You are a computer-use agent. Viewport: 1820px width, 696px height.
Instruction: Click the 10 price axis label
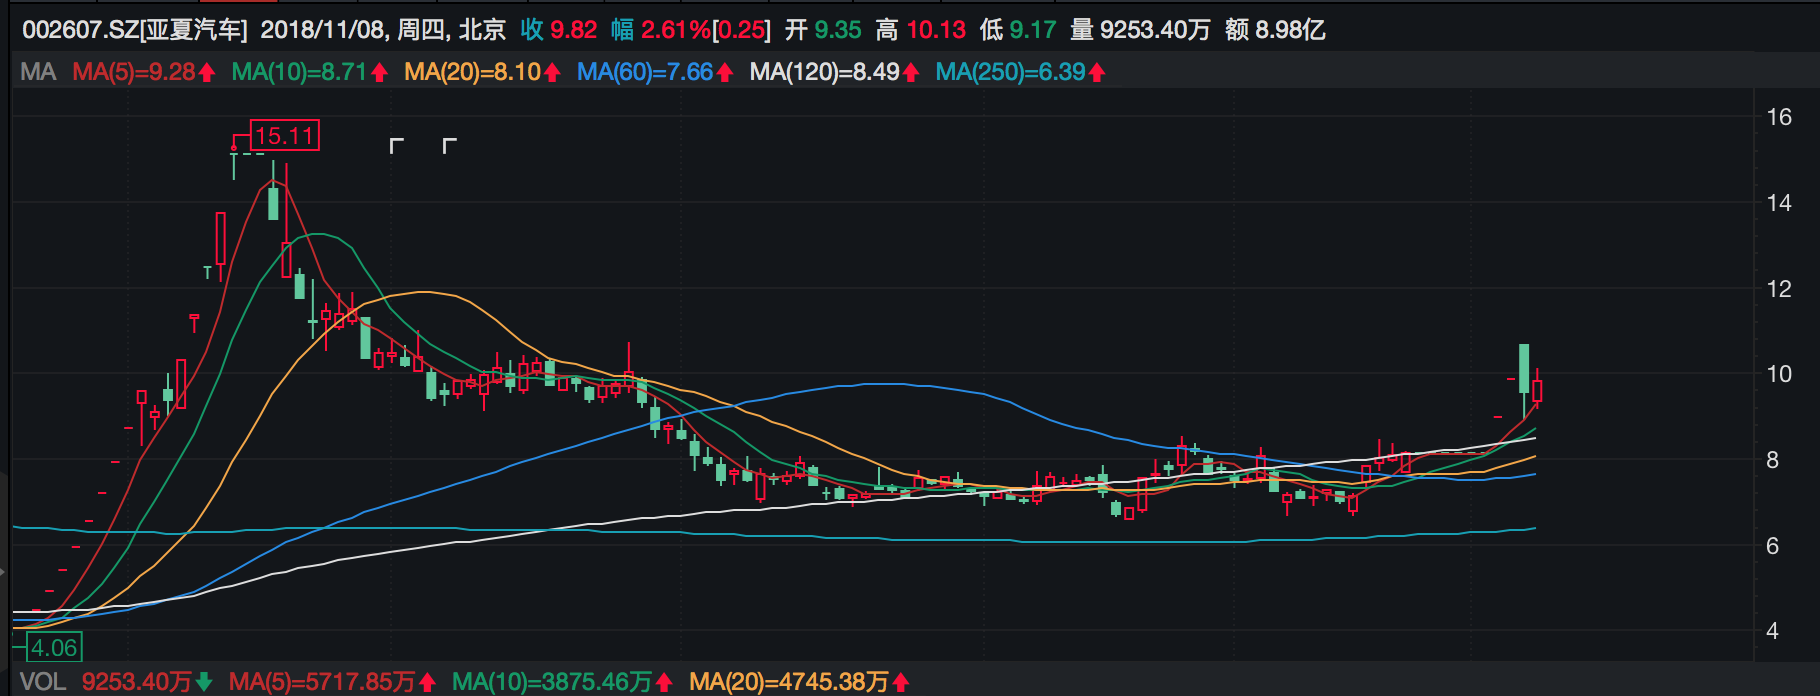tap(1779, 374)
